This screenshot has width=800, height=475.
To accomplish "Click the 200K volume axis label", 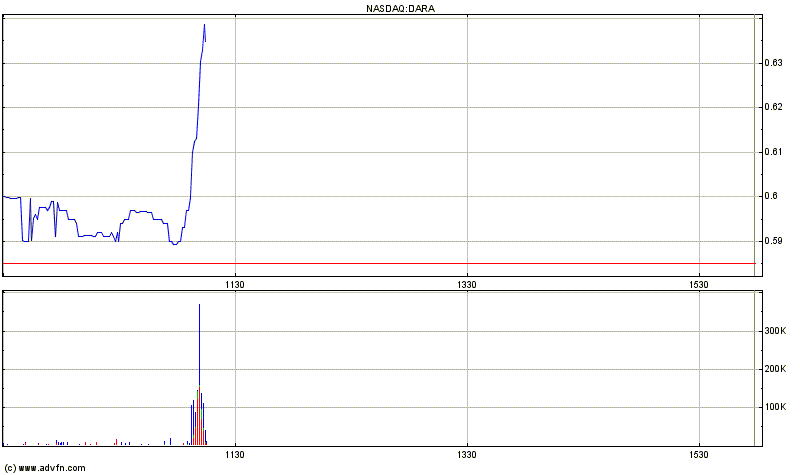I will click(774, 369).
